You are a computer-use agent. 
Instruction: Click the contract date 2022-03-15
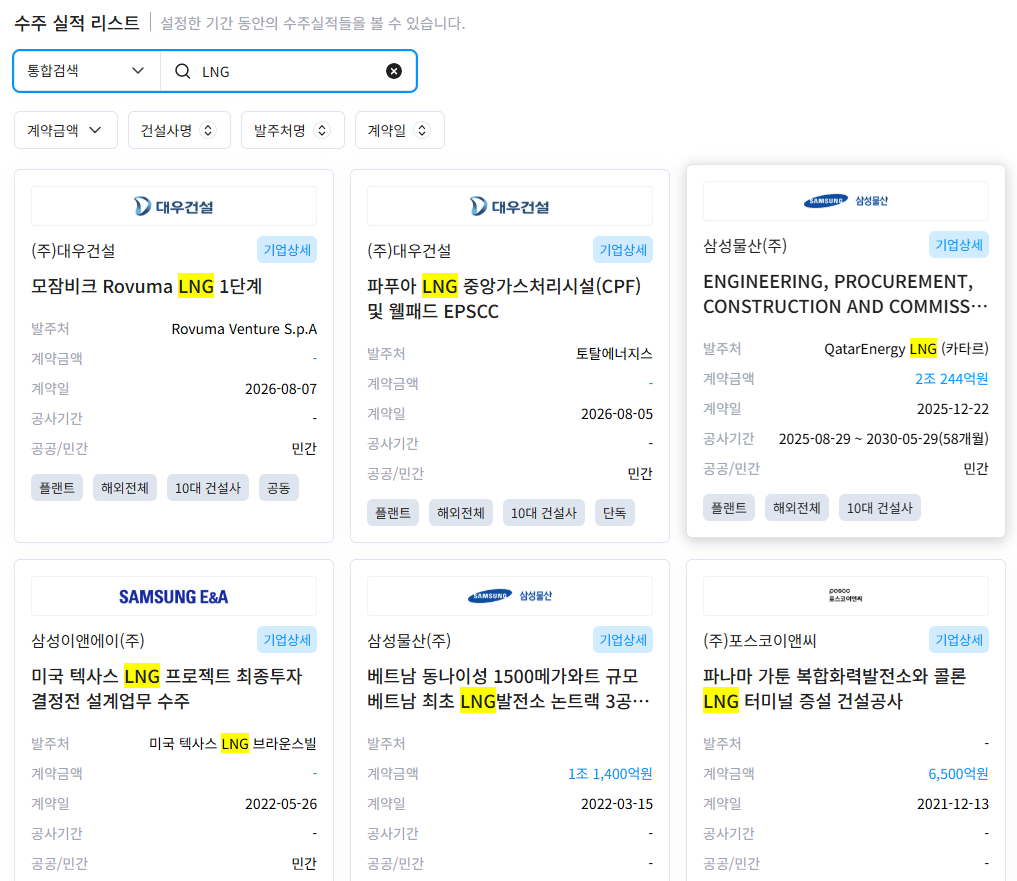point(617,804)
